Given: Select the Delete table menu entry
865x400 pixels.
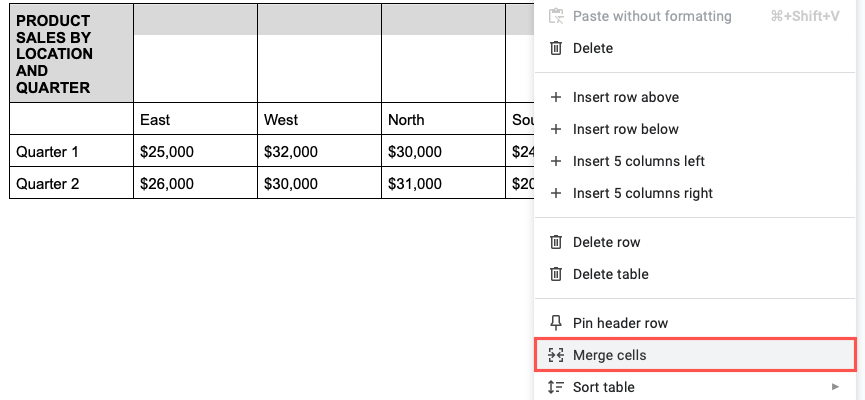Looking at the screenshot, I should [610, 274].
